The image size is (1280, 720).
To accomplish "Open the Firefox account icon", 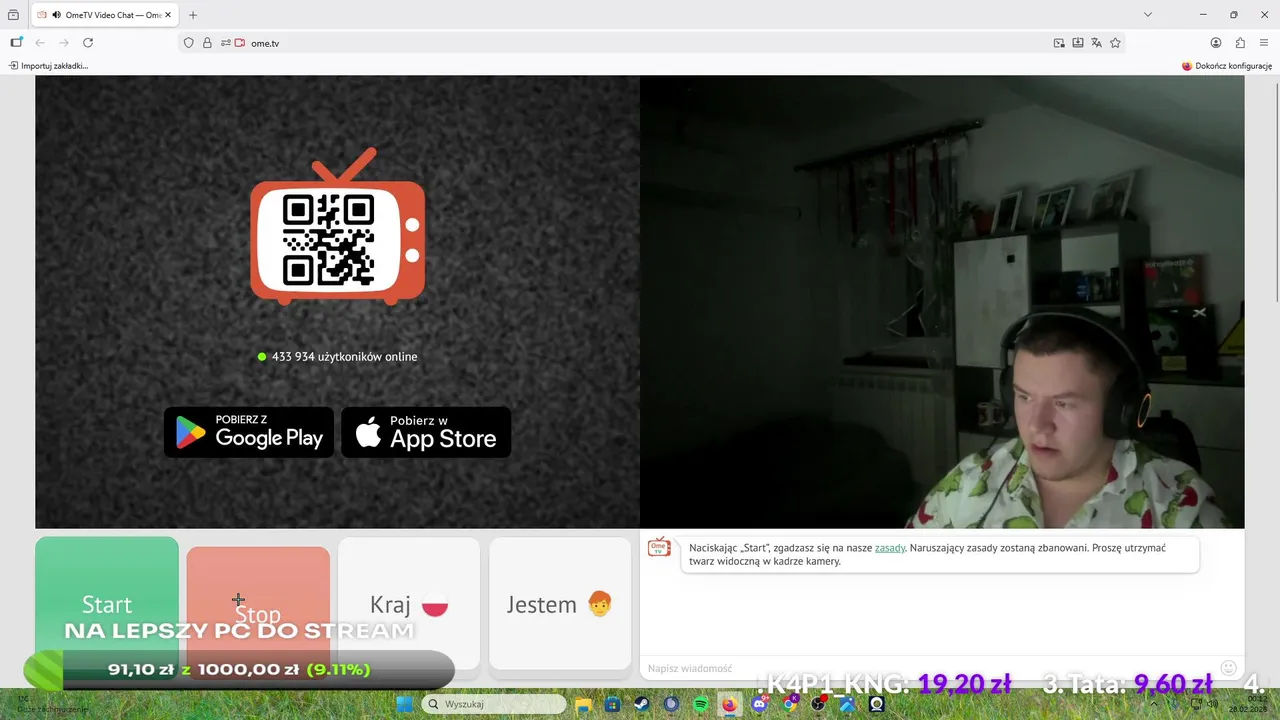I will 1216,43.
